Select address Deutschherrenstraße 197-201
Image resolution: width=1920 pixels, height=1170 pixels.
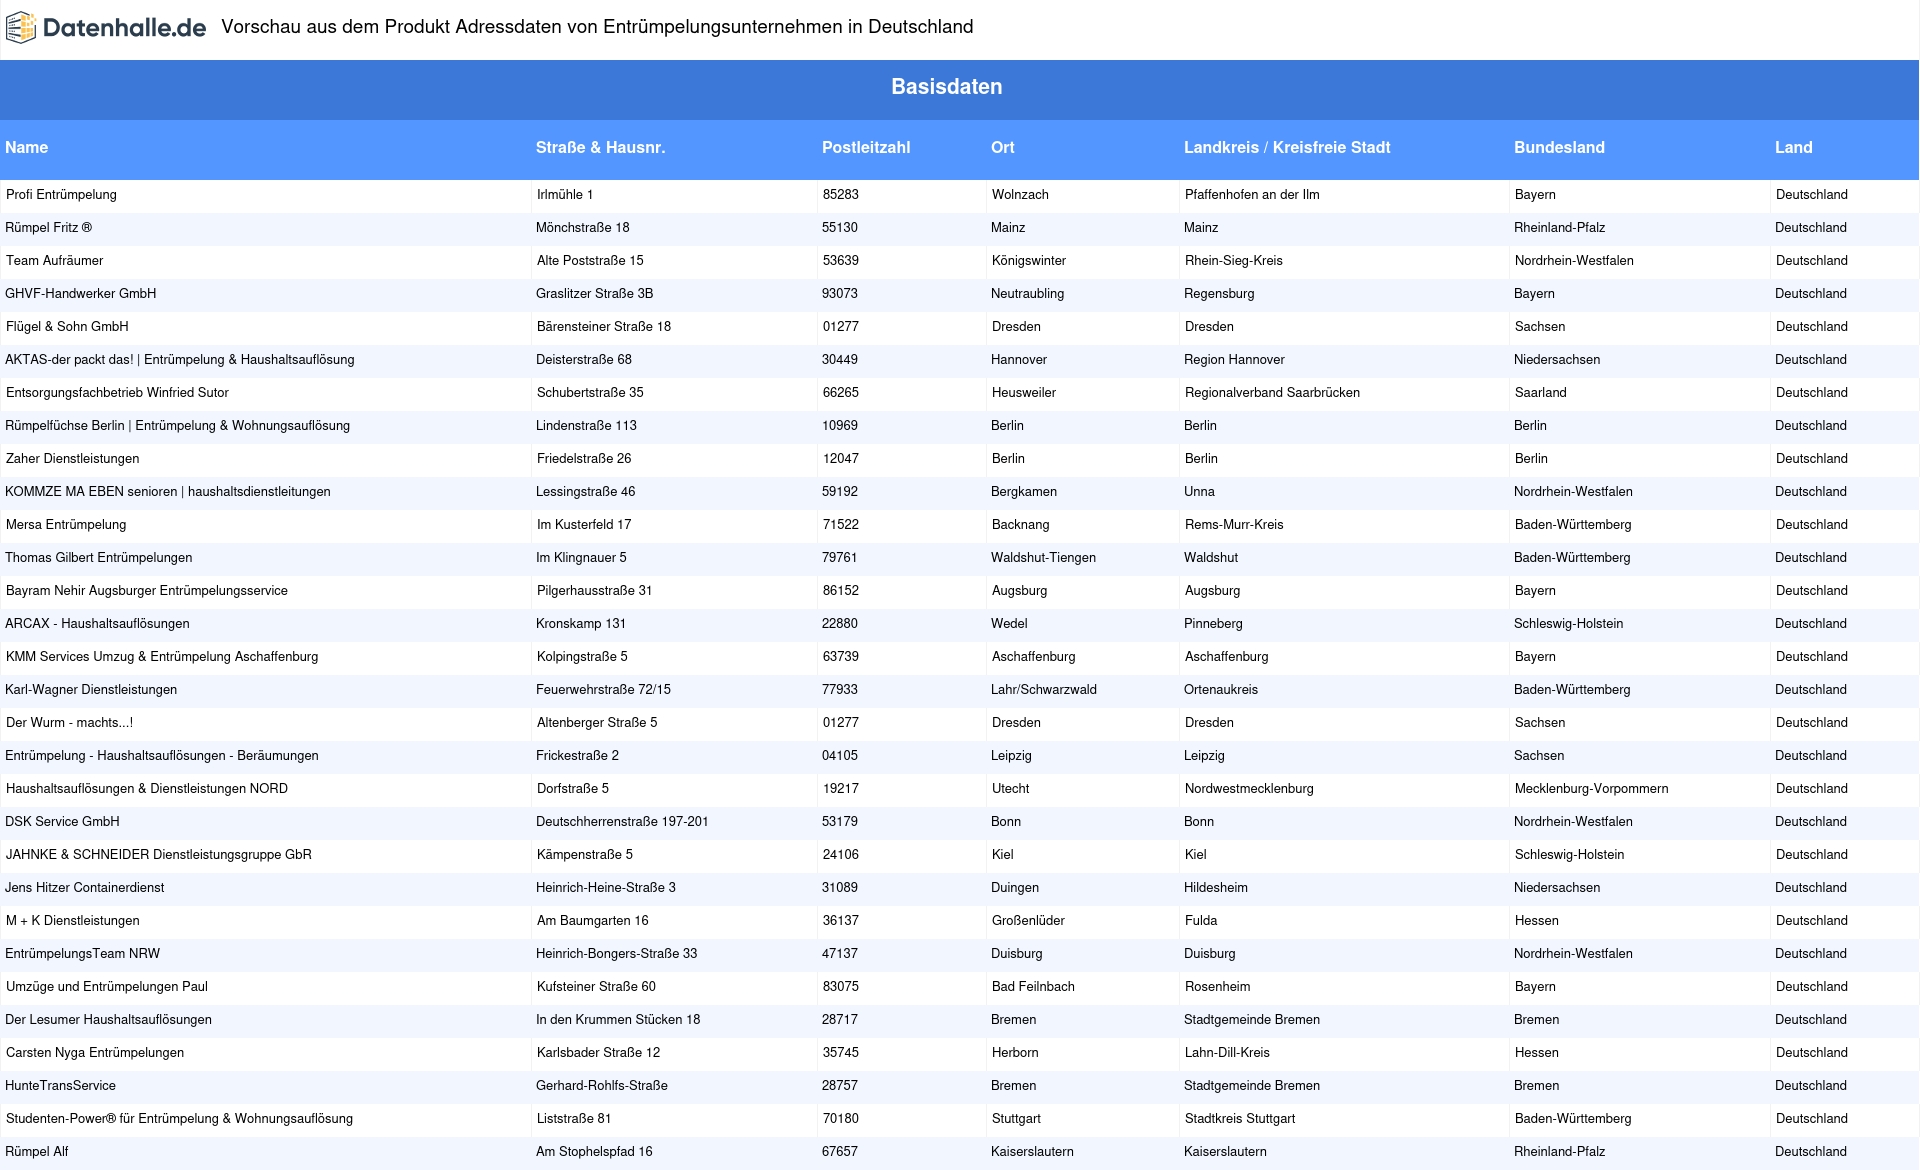click(x=622, y=822)
